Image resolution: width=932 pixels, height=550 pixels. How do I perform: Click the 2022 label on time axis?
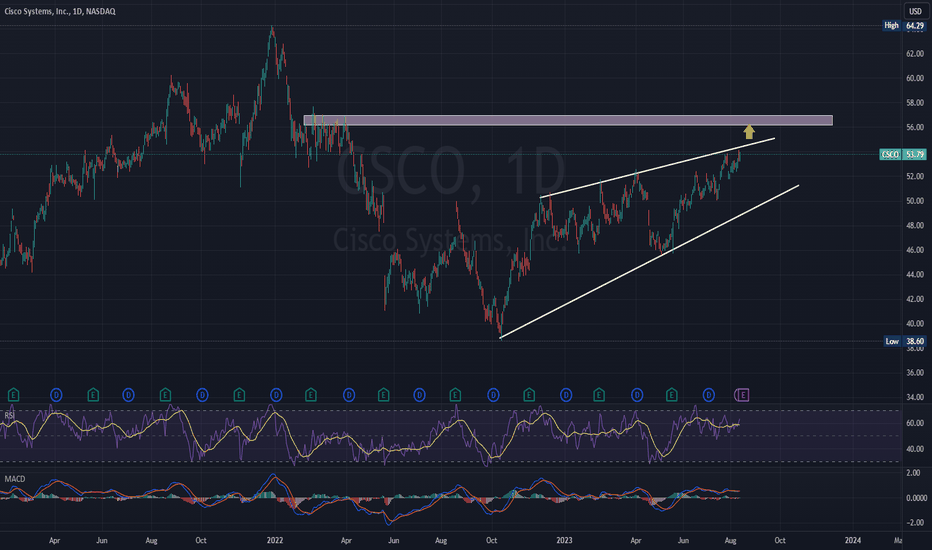pyautogui.click(x=275, y=540)
